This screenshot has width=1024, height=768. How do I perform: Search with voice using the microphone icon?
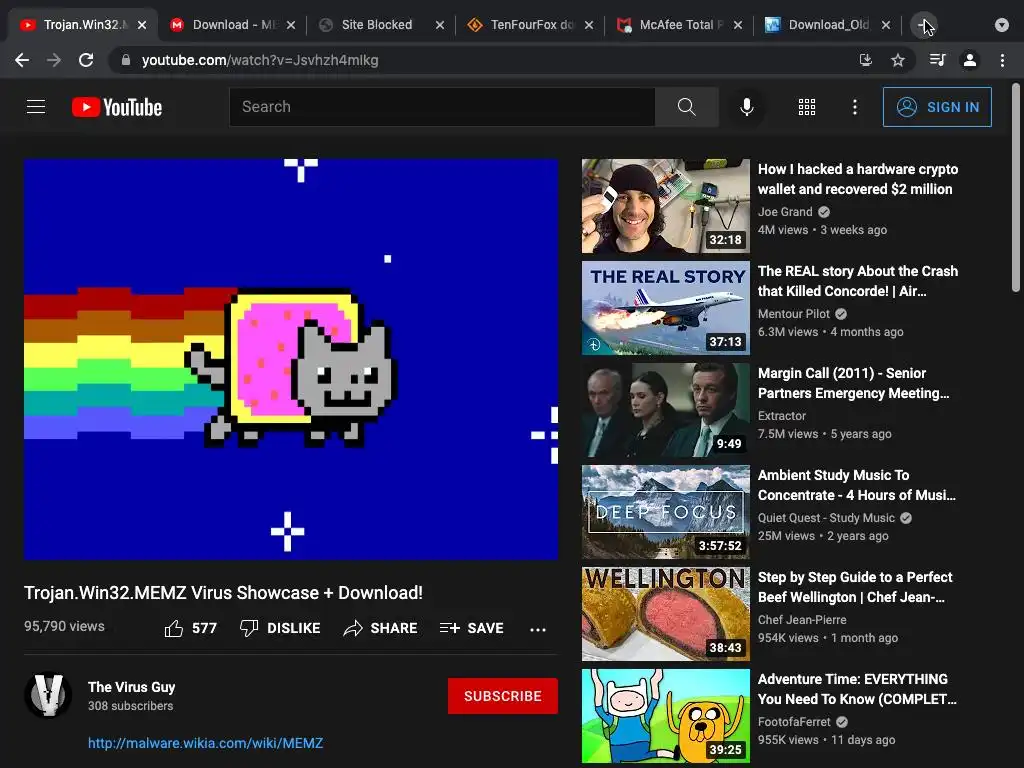(x=746, y=106)
